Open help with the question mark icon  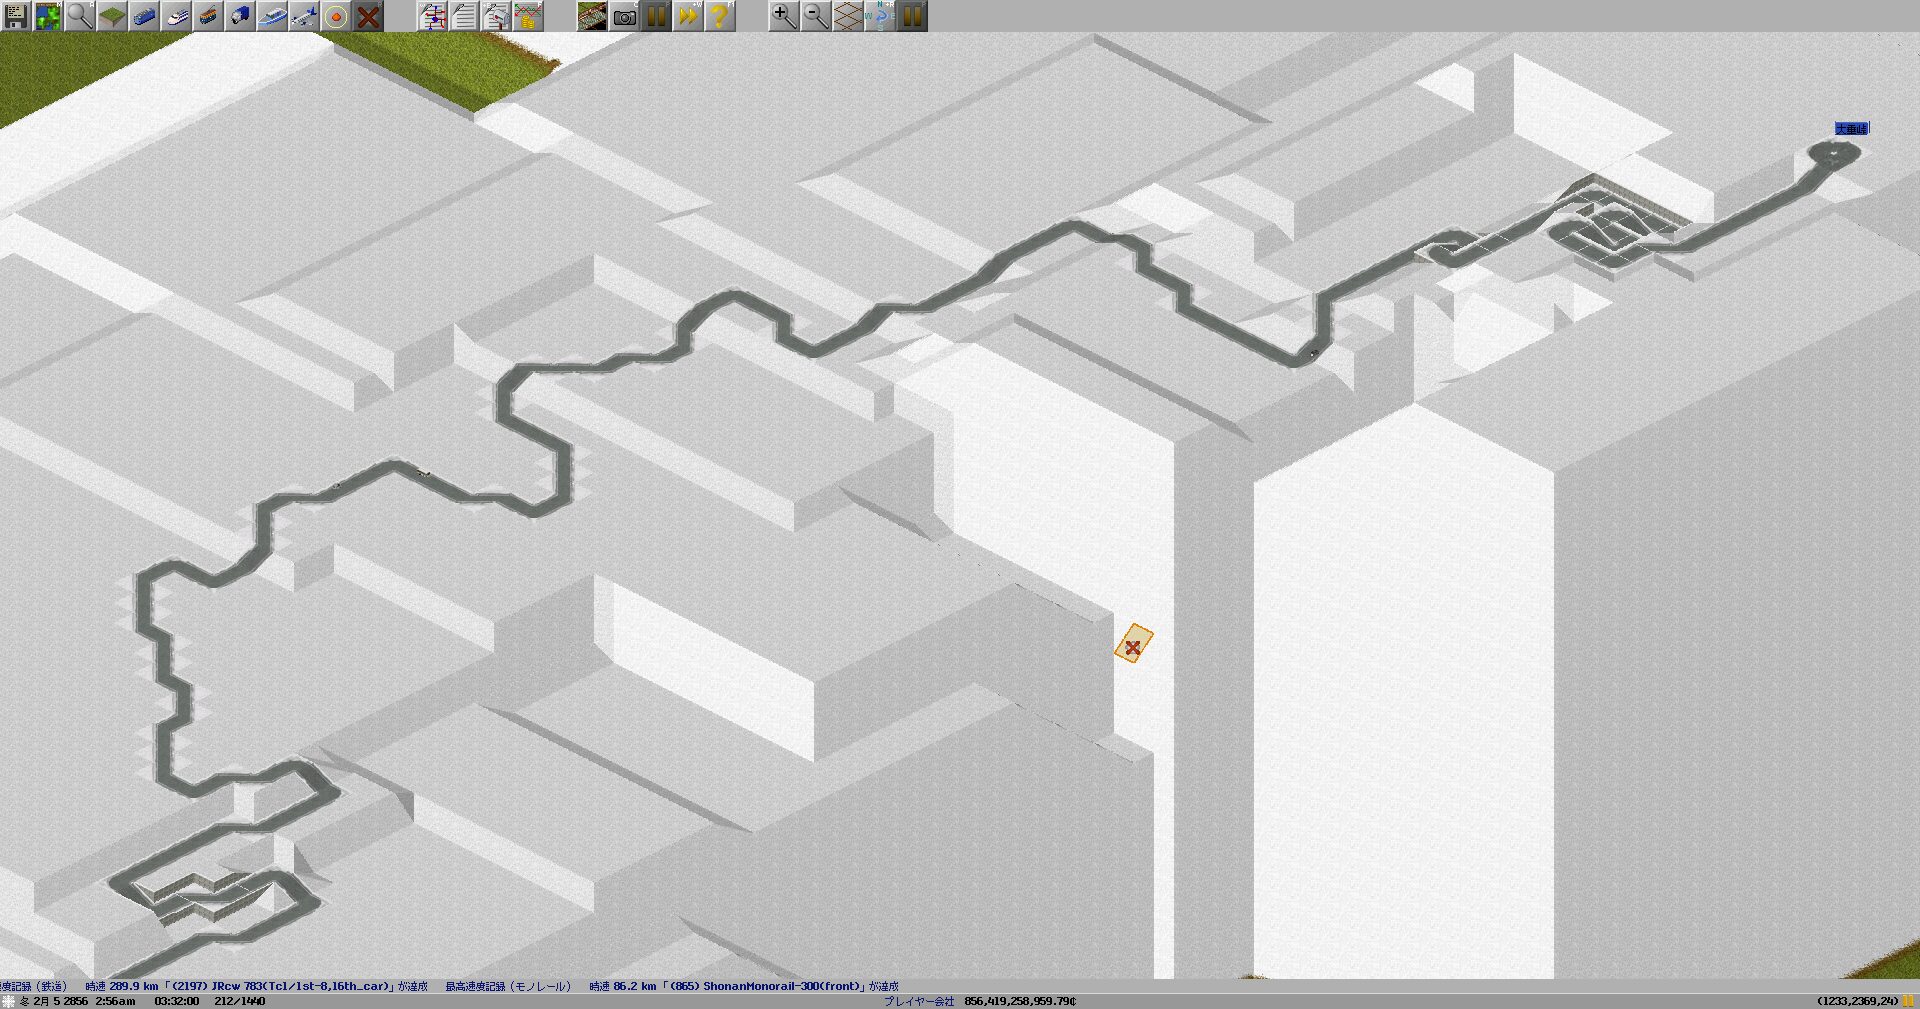click(719, 16)
